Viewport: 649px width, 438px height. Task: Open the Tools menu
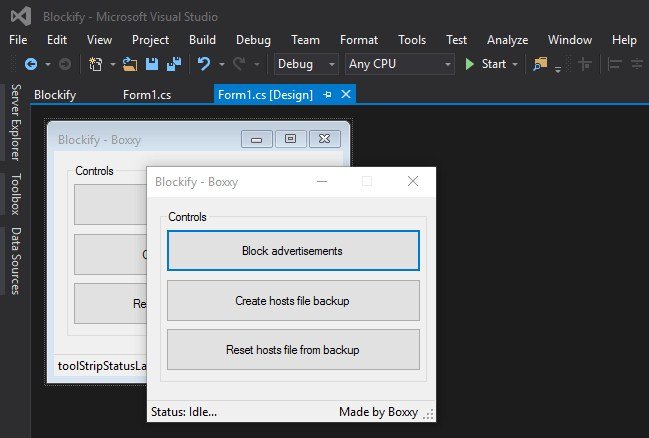point(412,40)
